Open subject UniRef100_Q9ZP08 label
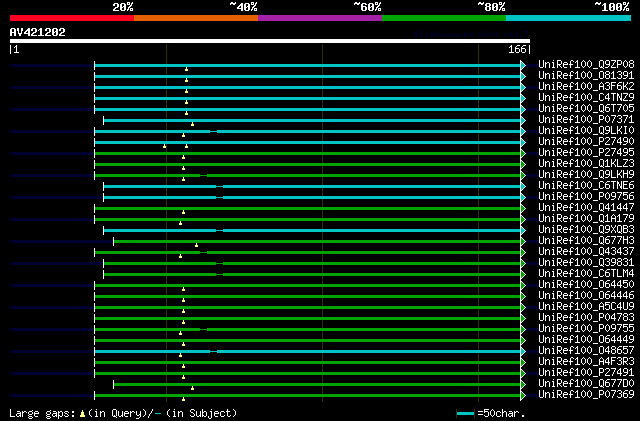Screen dimensions: 640x421 586,65
